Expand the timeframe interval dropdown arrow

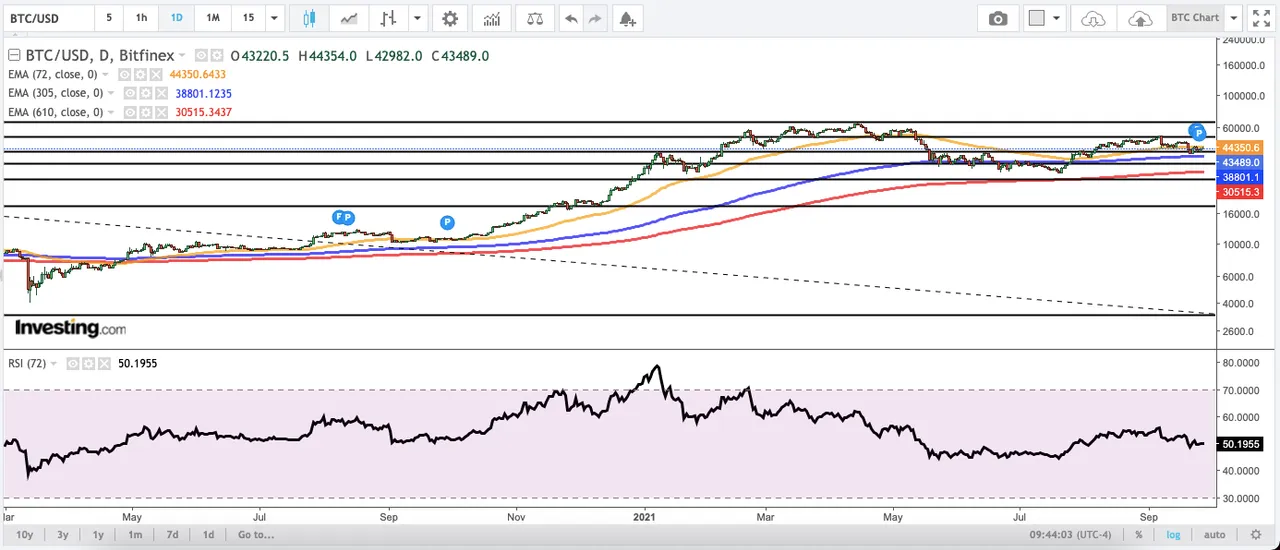tap(274, 18)
